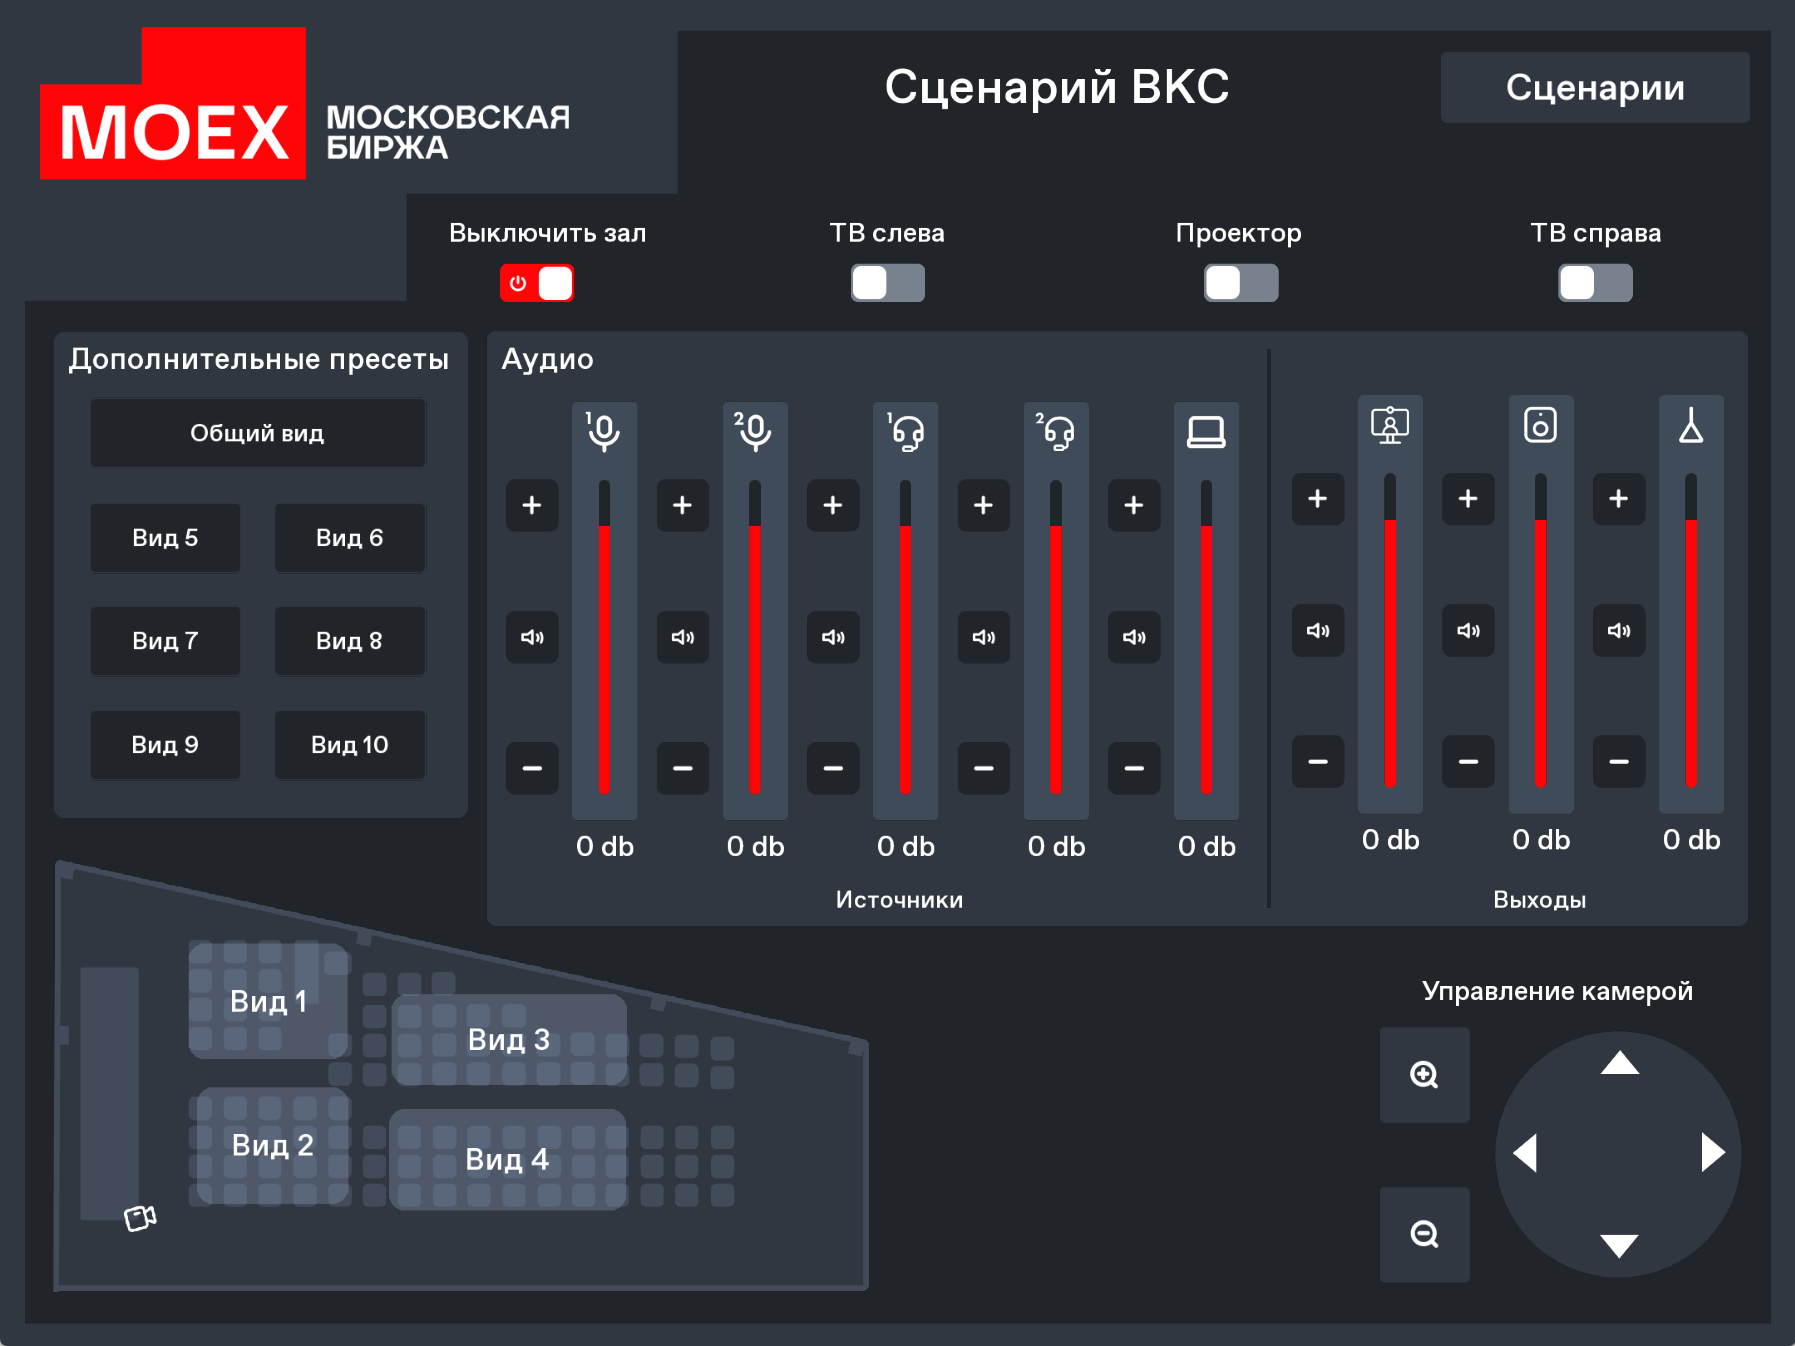Open the Сценарии menu
The height and width of the screenshot is (1346, 1795).
point(1594,88)
